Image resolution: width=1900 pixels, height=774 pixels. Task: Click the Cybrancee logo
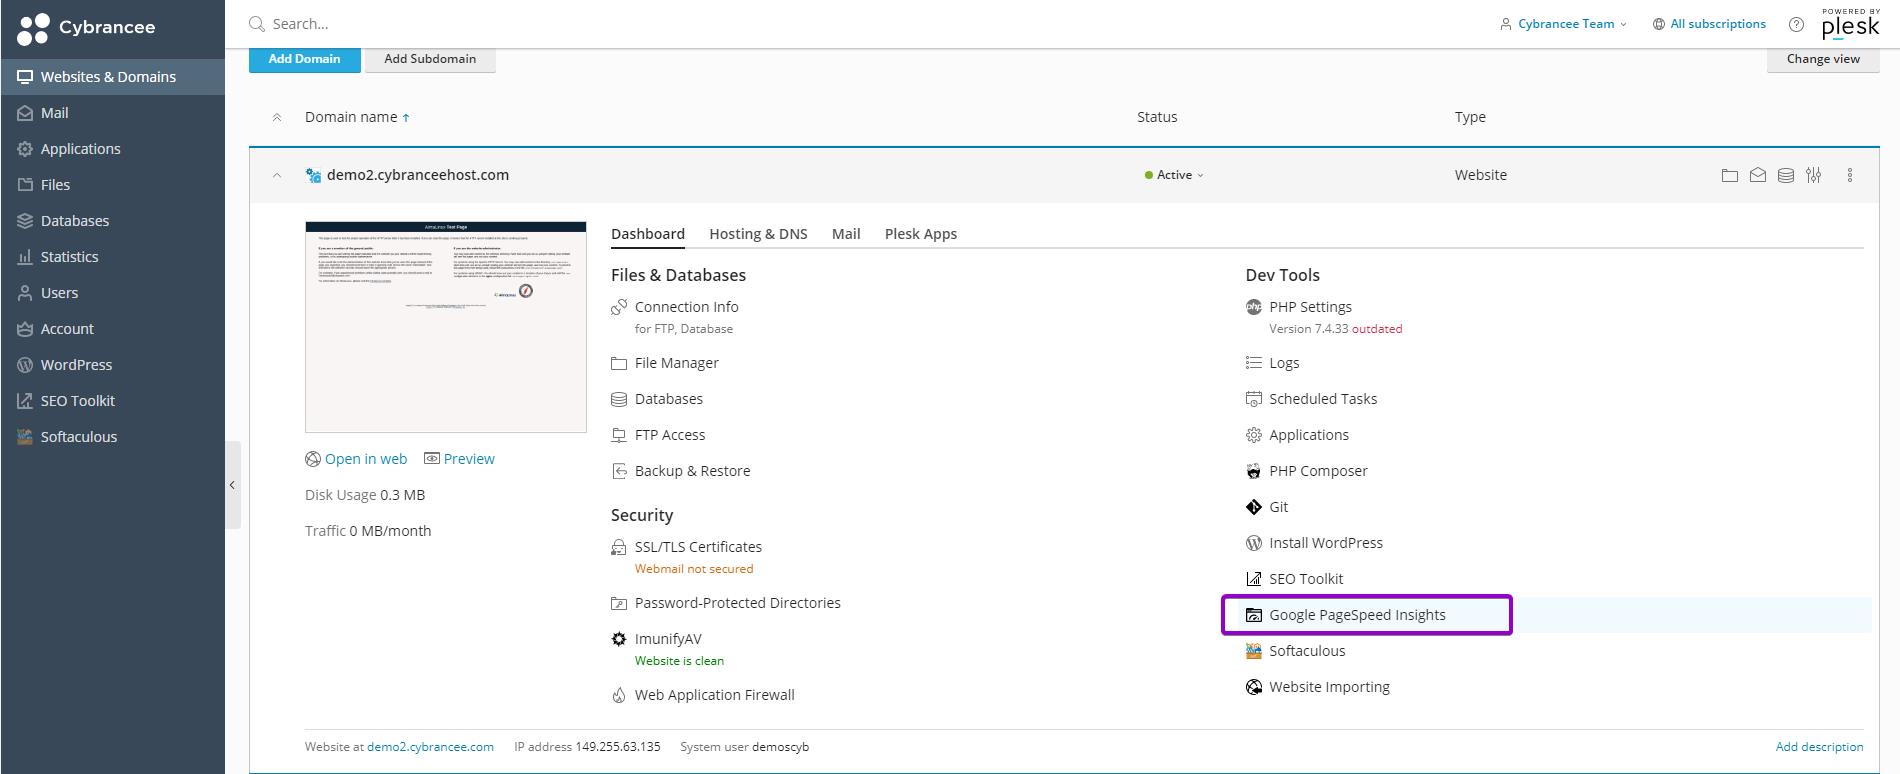(x=87, y=28)
